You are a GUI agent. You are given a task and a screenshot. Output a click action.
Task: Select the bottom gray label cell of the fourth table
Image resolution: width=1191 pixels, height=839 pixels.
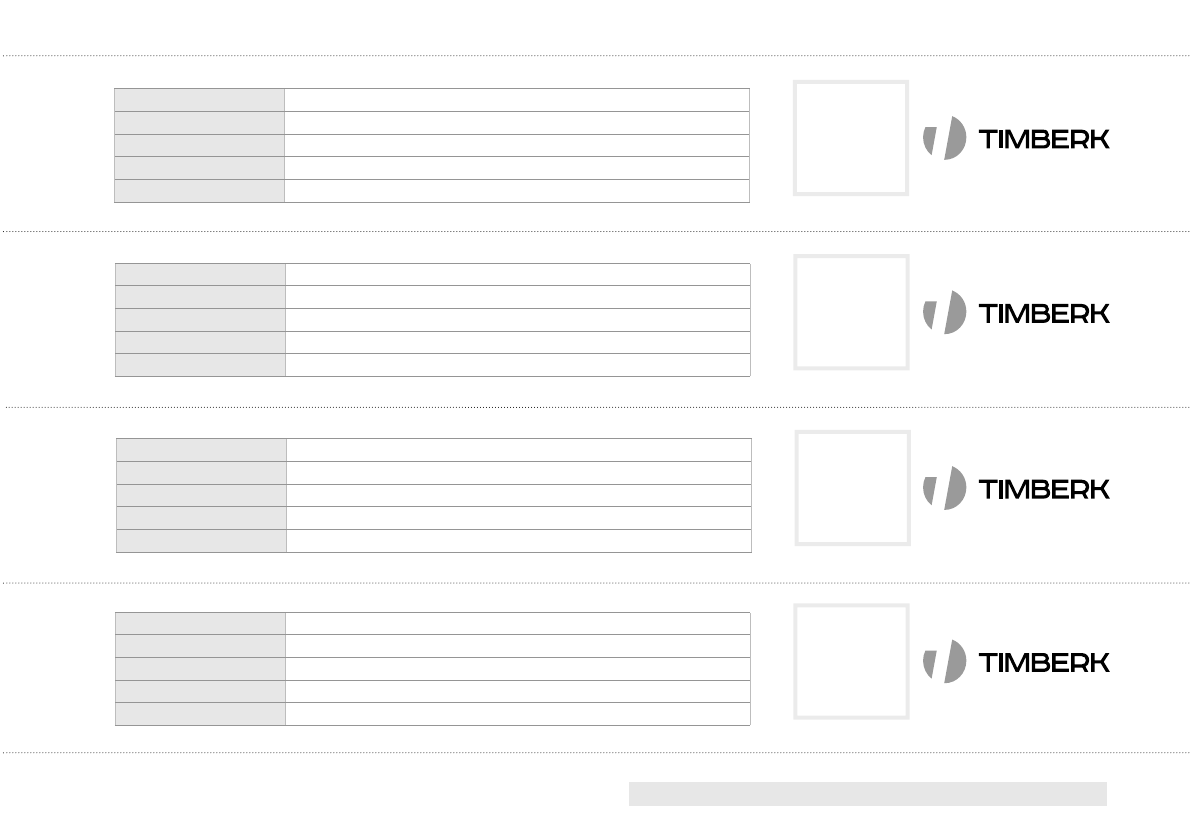[x=200, y=714]
